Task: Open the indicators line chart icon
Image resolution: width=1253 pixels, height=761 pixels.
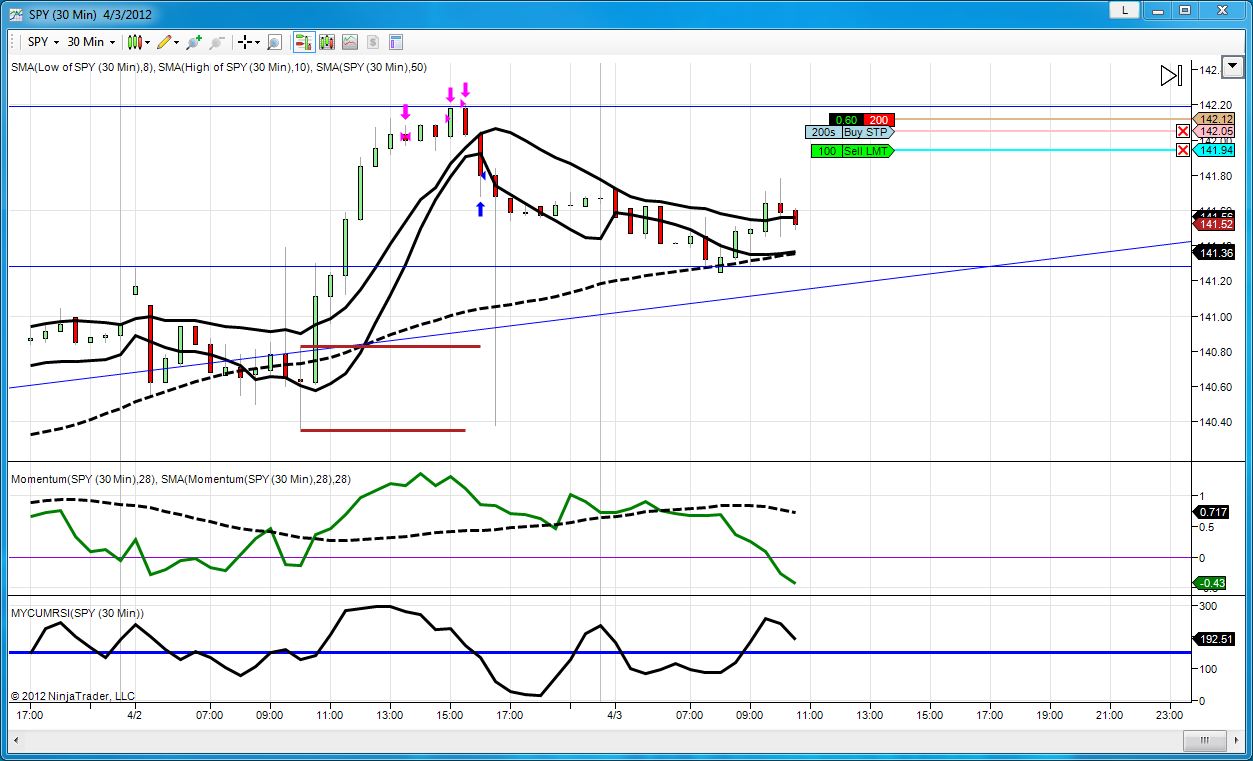Action: [x=350, y=42]
